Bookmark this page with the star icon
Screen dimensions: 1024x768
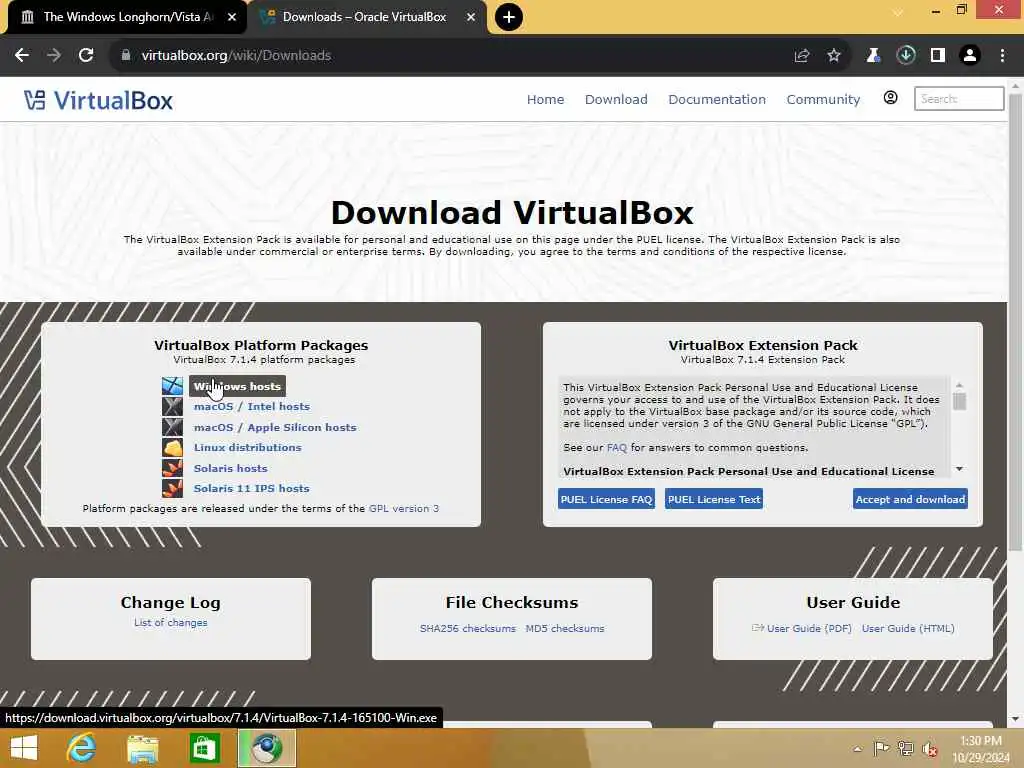(x=834, y=56)
